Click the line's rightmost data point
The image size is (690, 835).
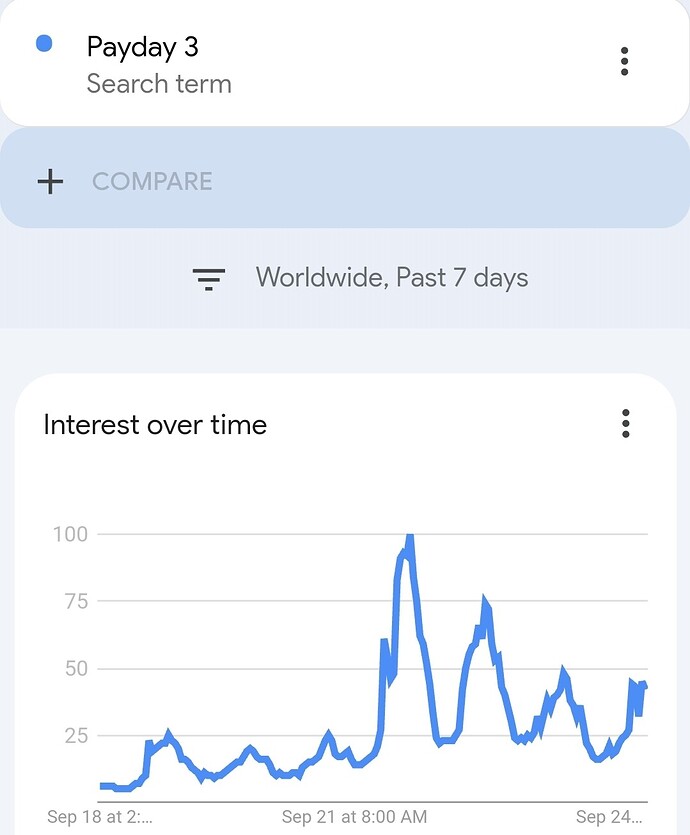click(x=645, y=686)
